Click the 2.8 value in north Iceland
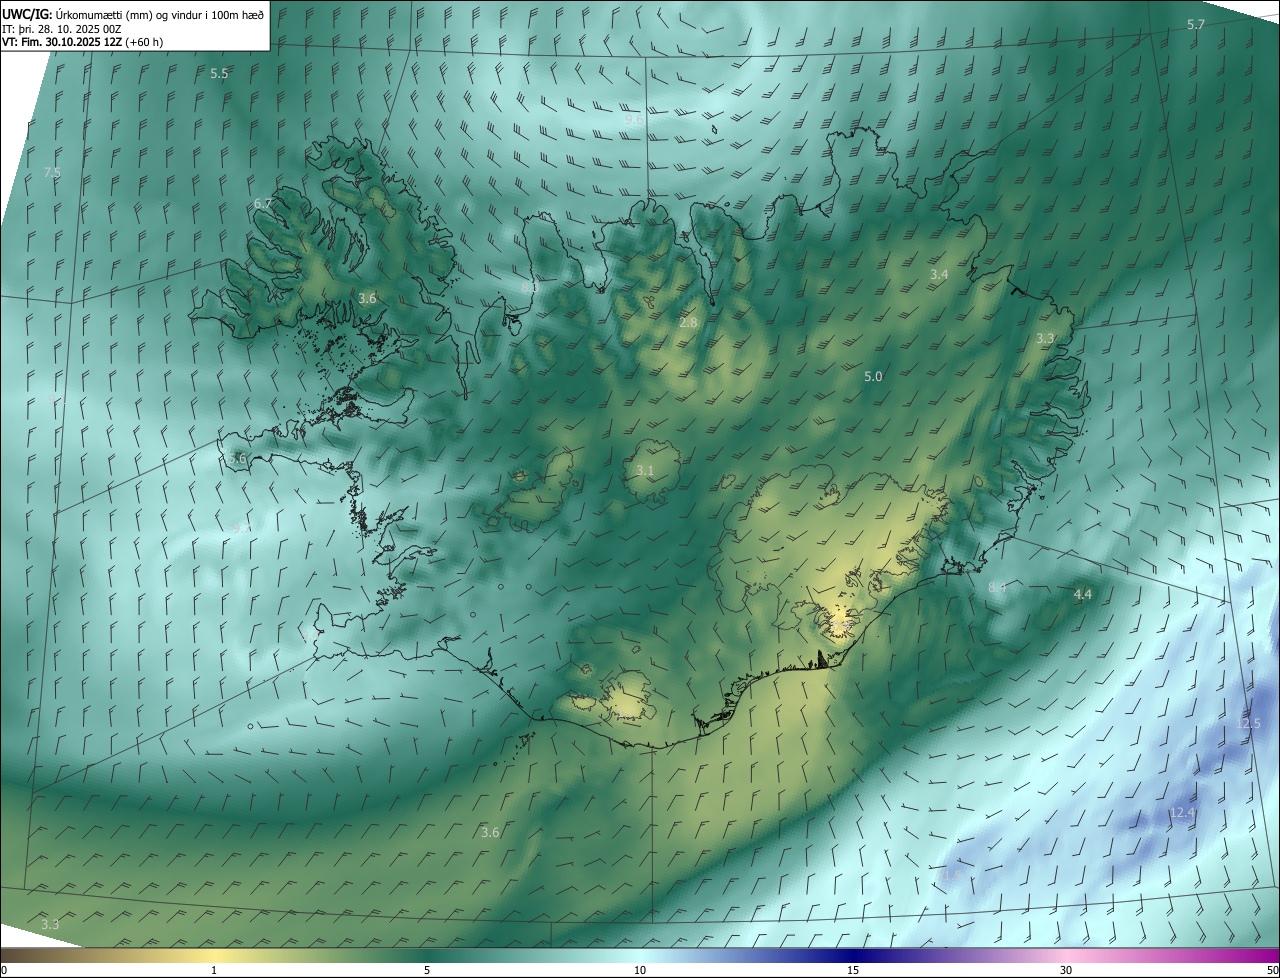Viewport: 1280px width, 978px height. tap(688, 323)
